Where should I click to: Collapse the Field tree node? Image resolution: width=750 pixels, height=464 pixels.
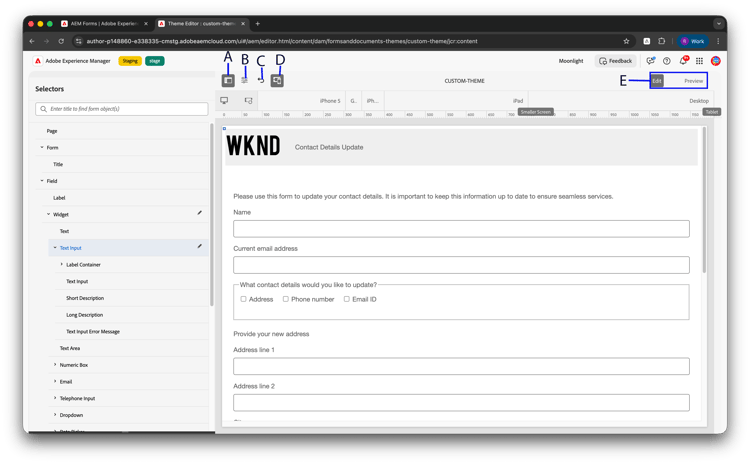[42, 181]
